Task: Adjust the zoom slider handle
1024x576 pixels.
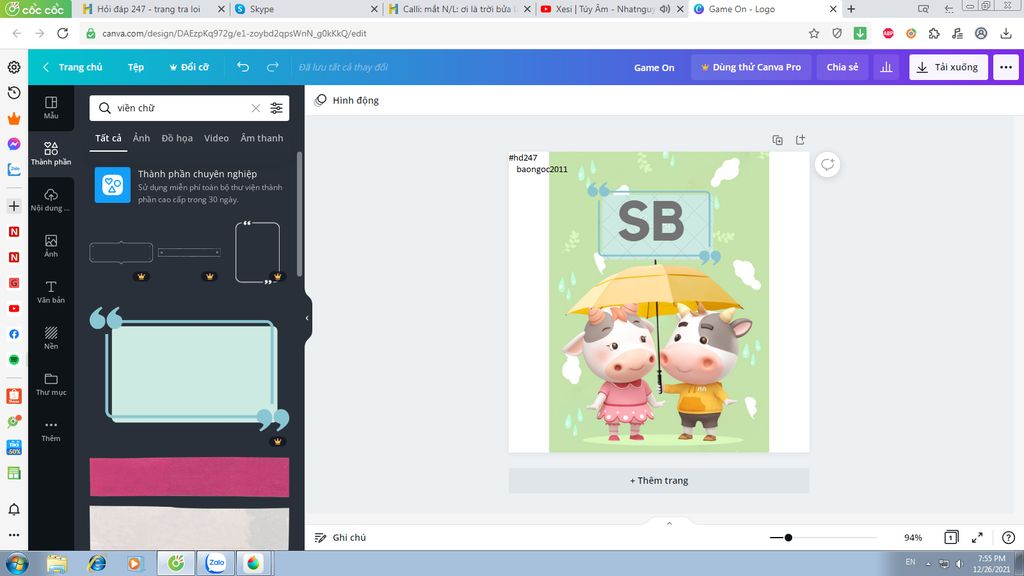Action: (788, 537)
